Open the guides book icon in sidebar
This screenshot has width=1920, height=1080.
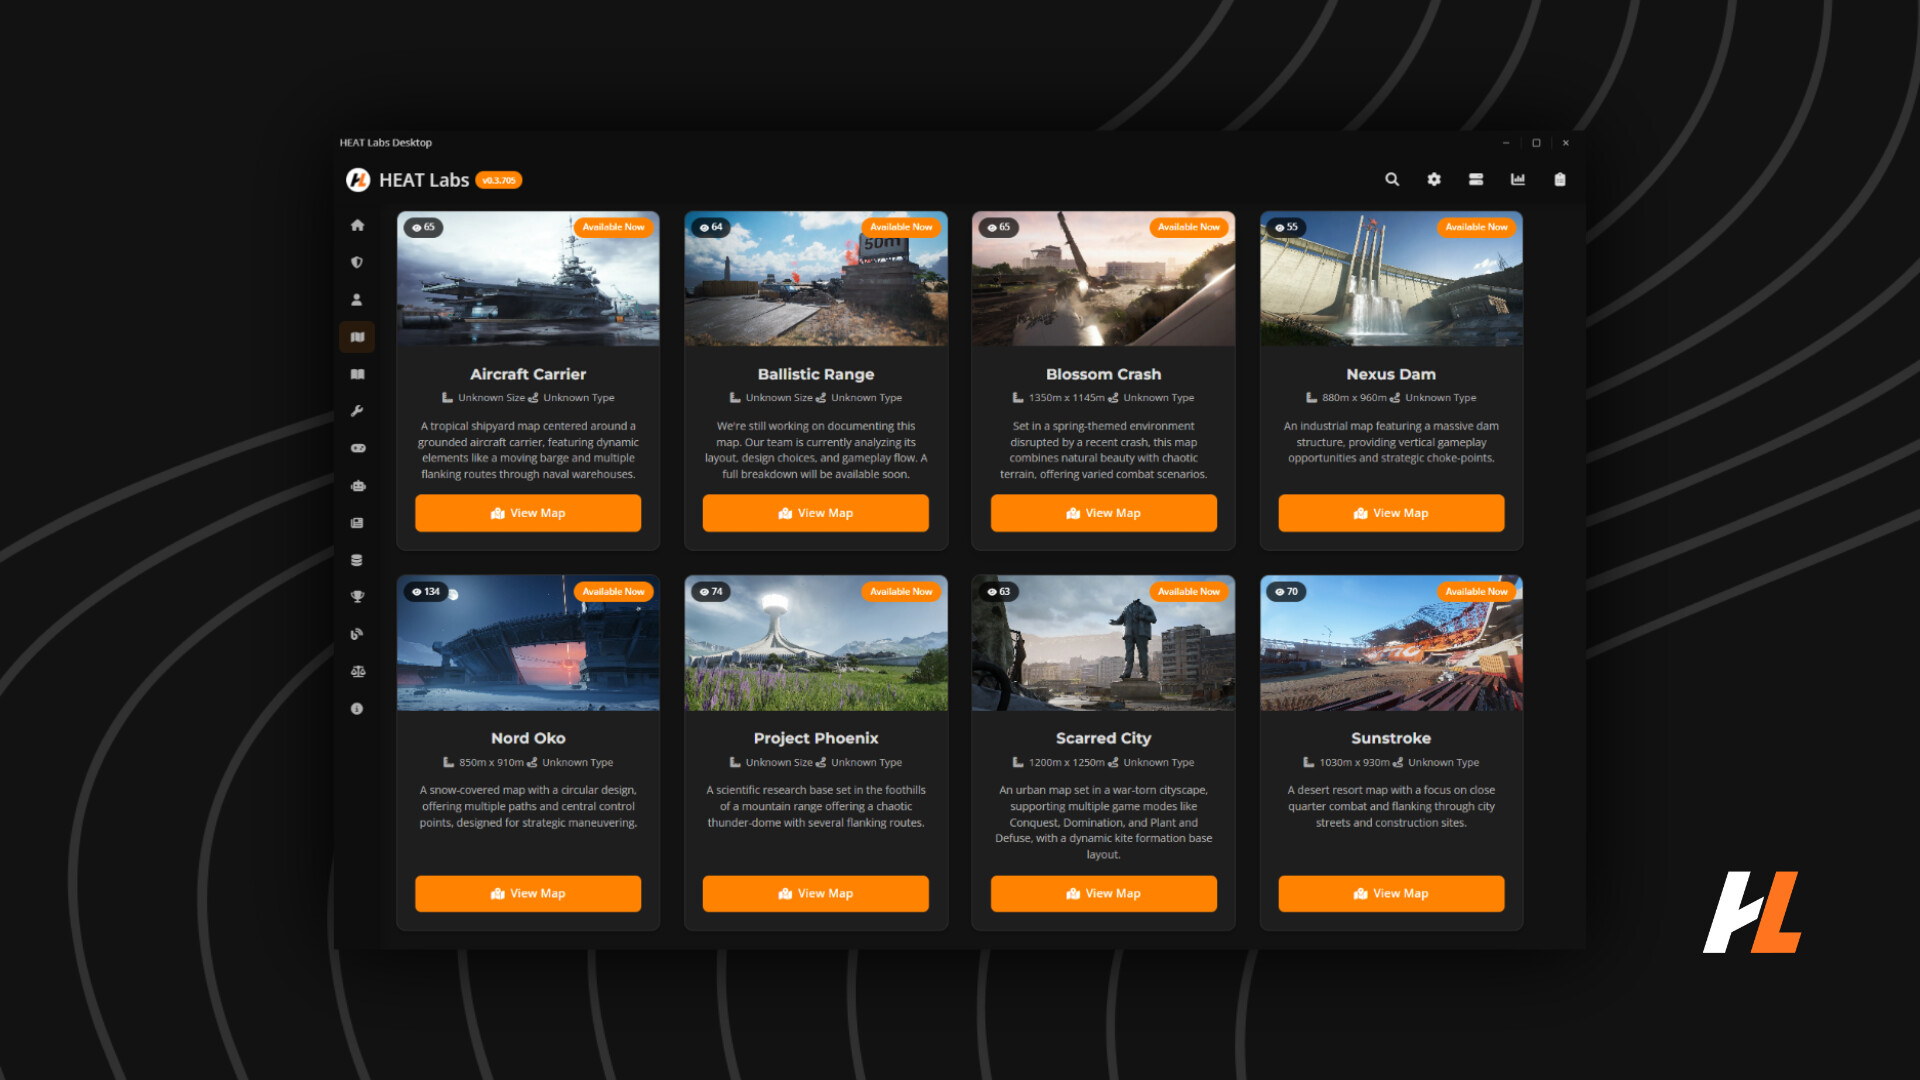click(x=357, y=374)
